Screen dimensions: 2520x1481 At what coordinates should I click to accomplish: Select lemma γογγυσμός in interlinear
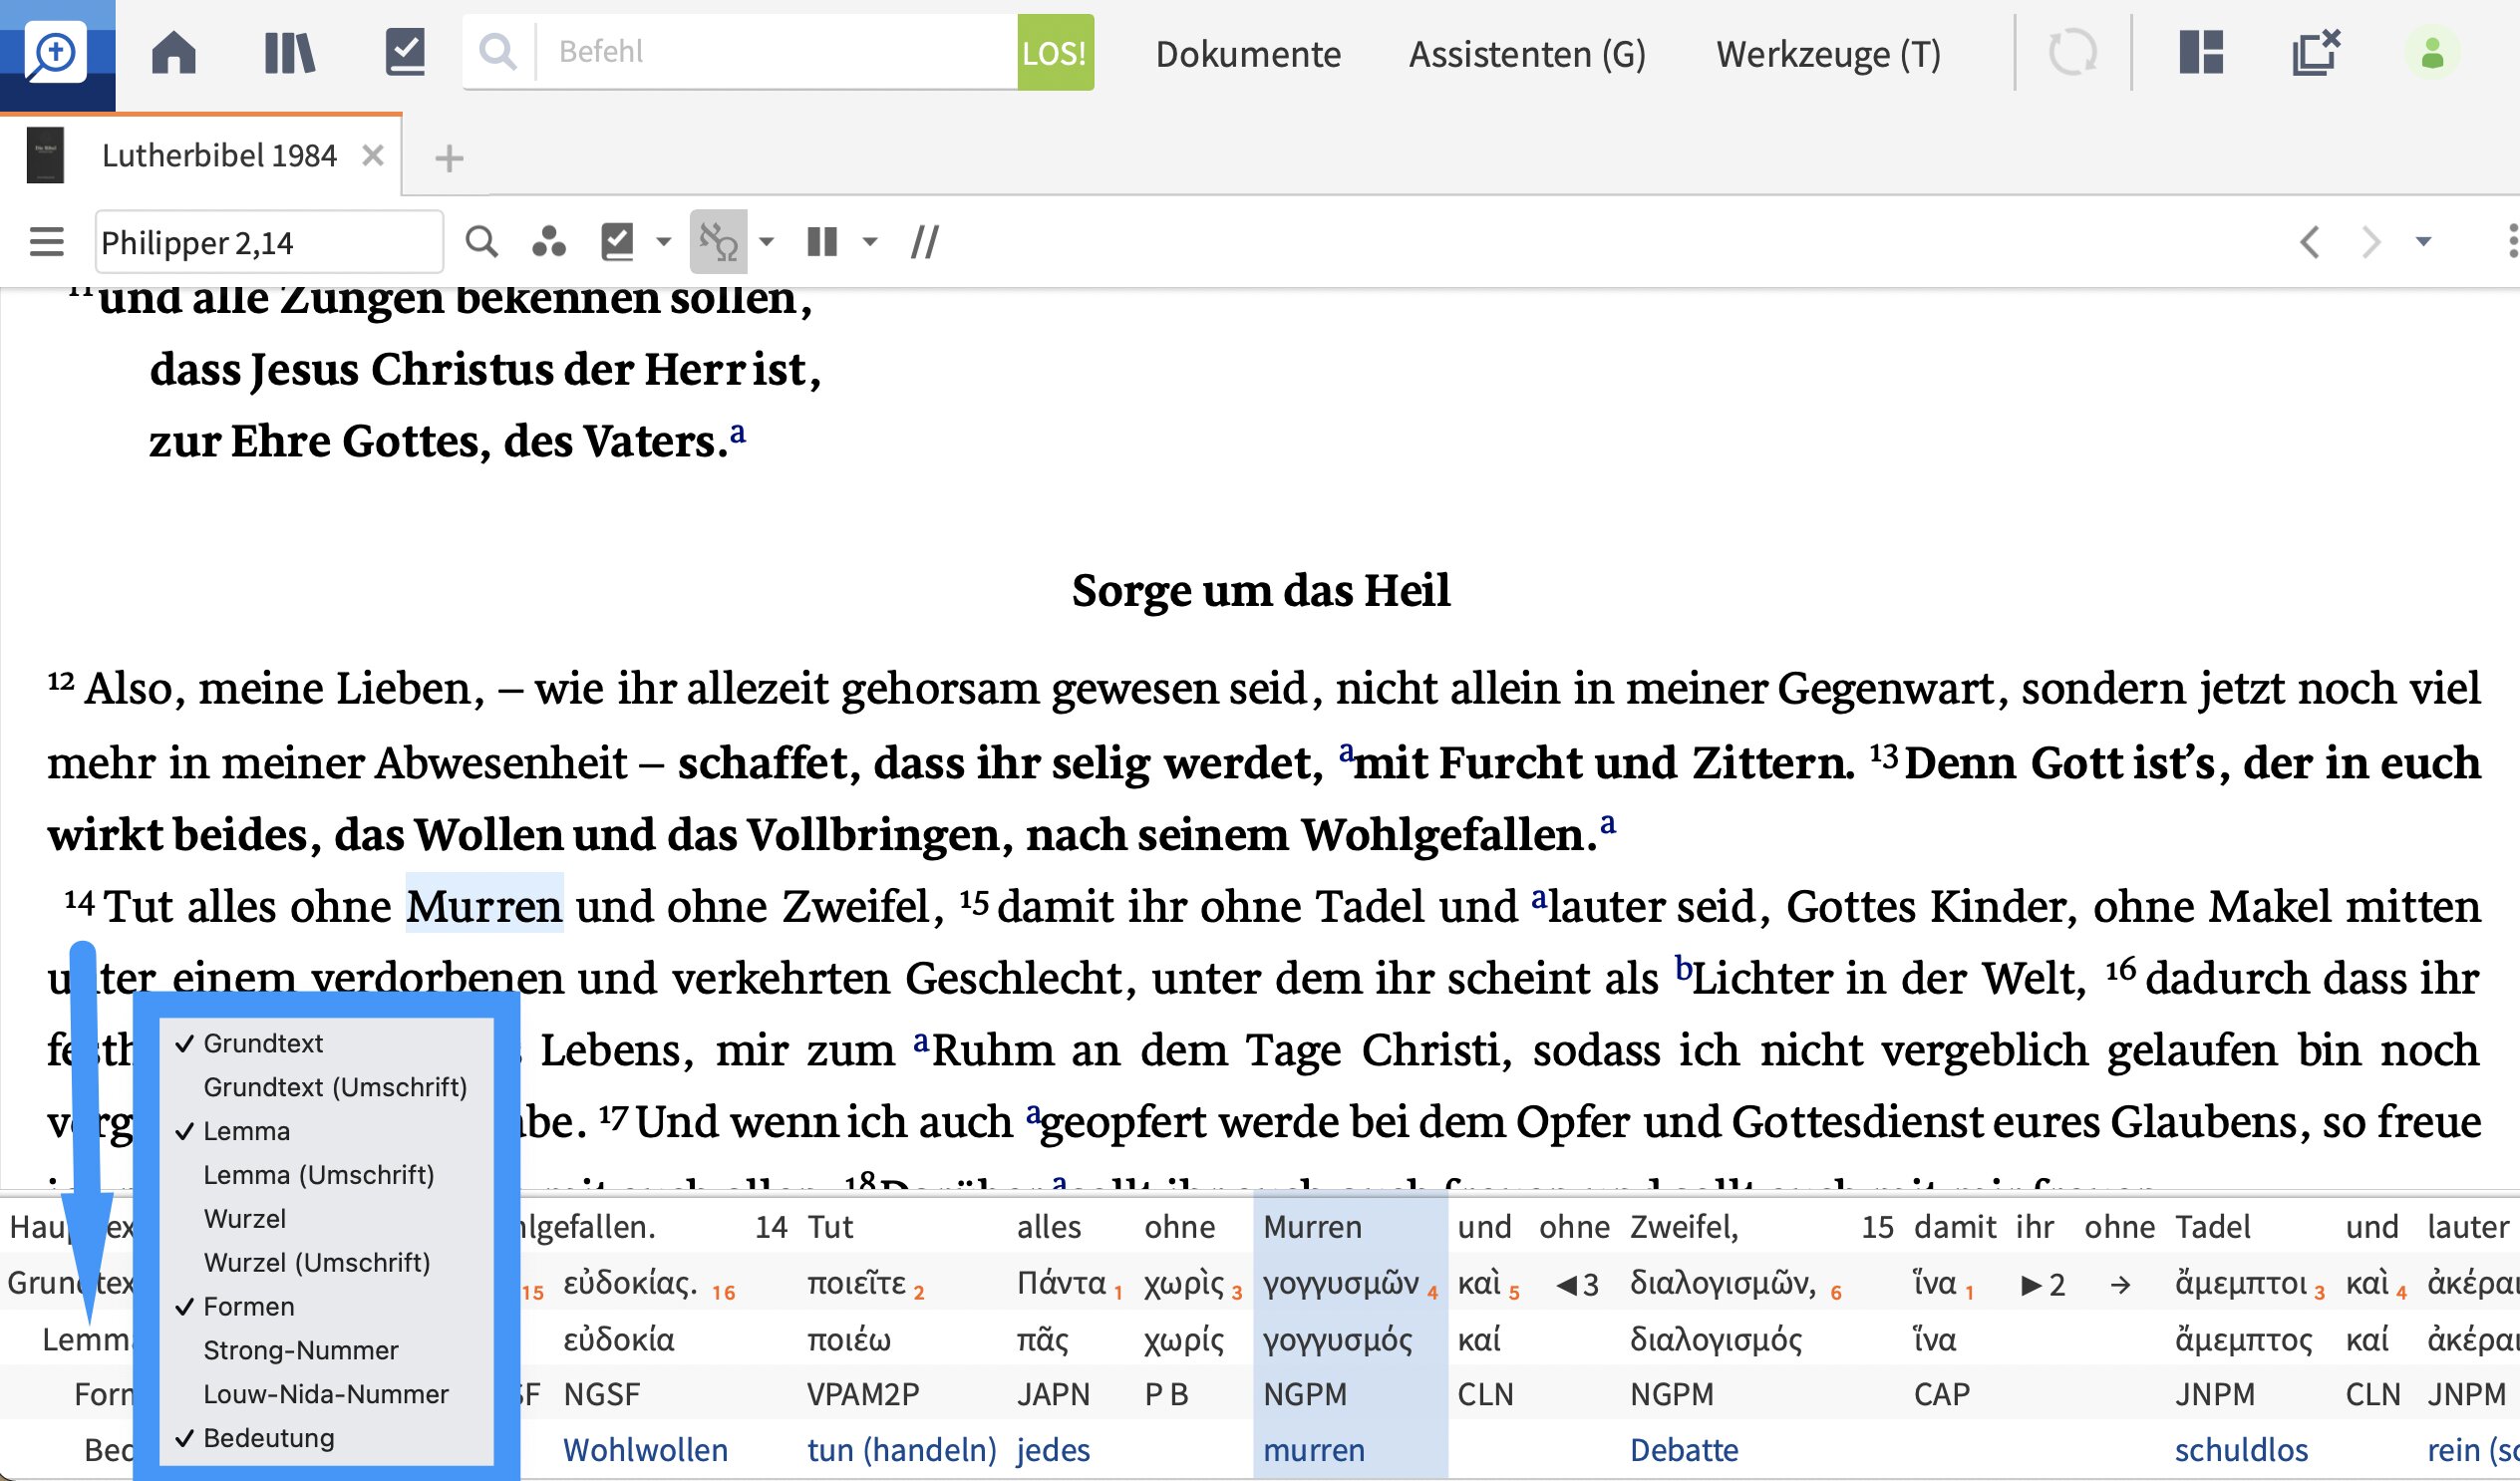1338,1340
